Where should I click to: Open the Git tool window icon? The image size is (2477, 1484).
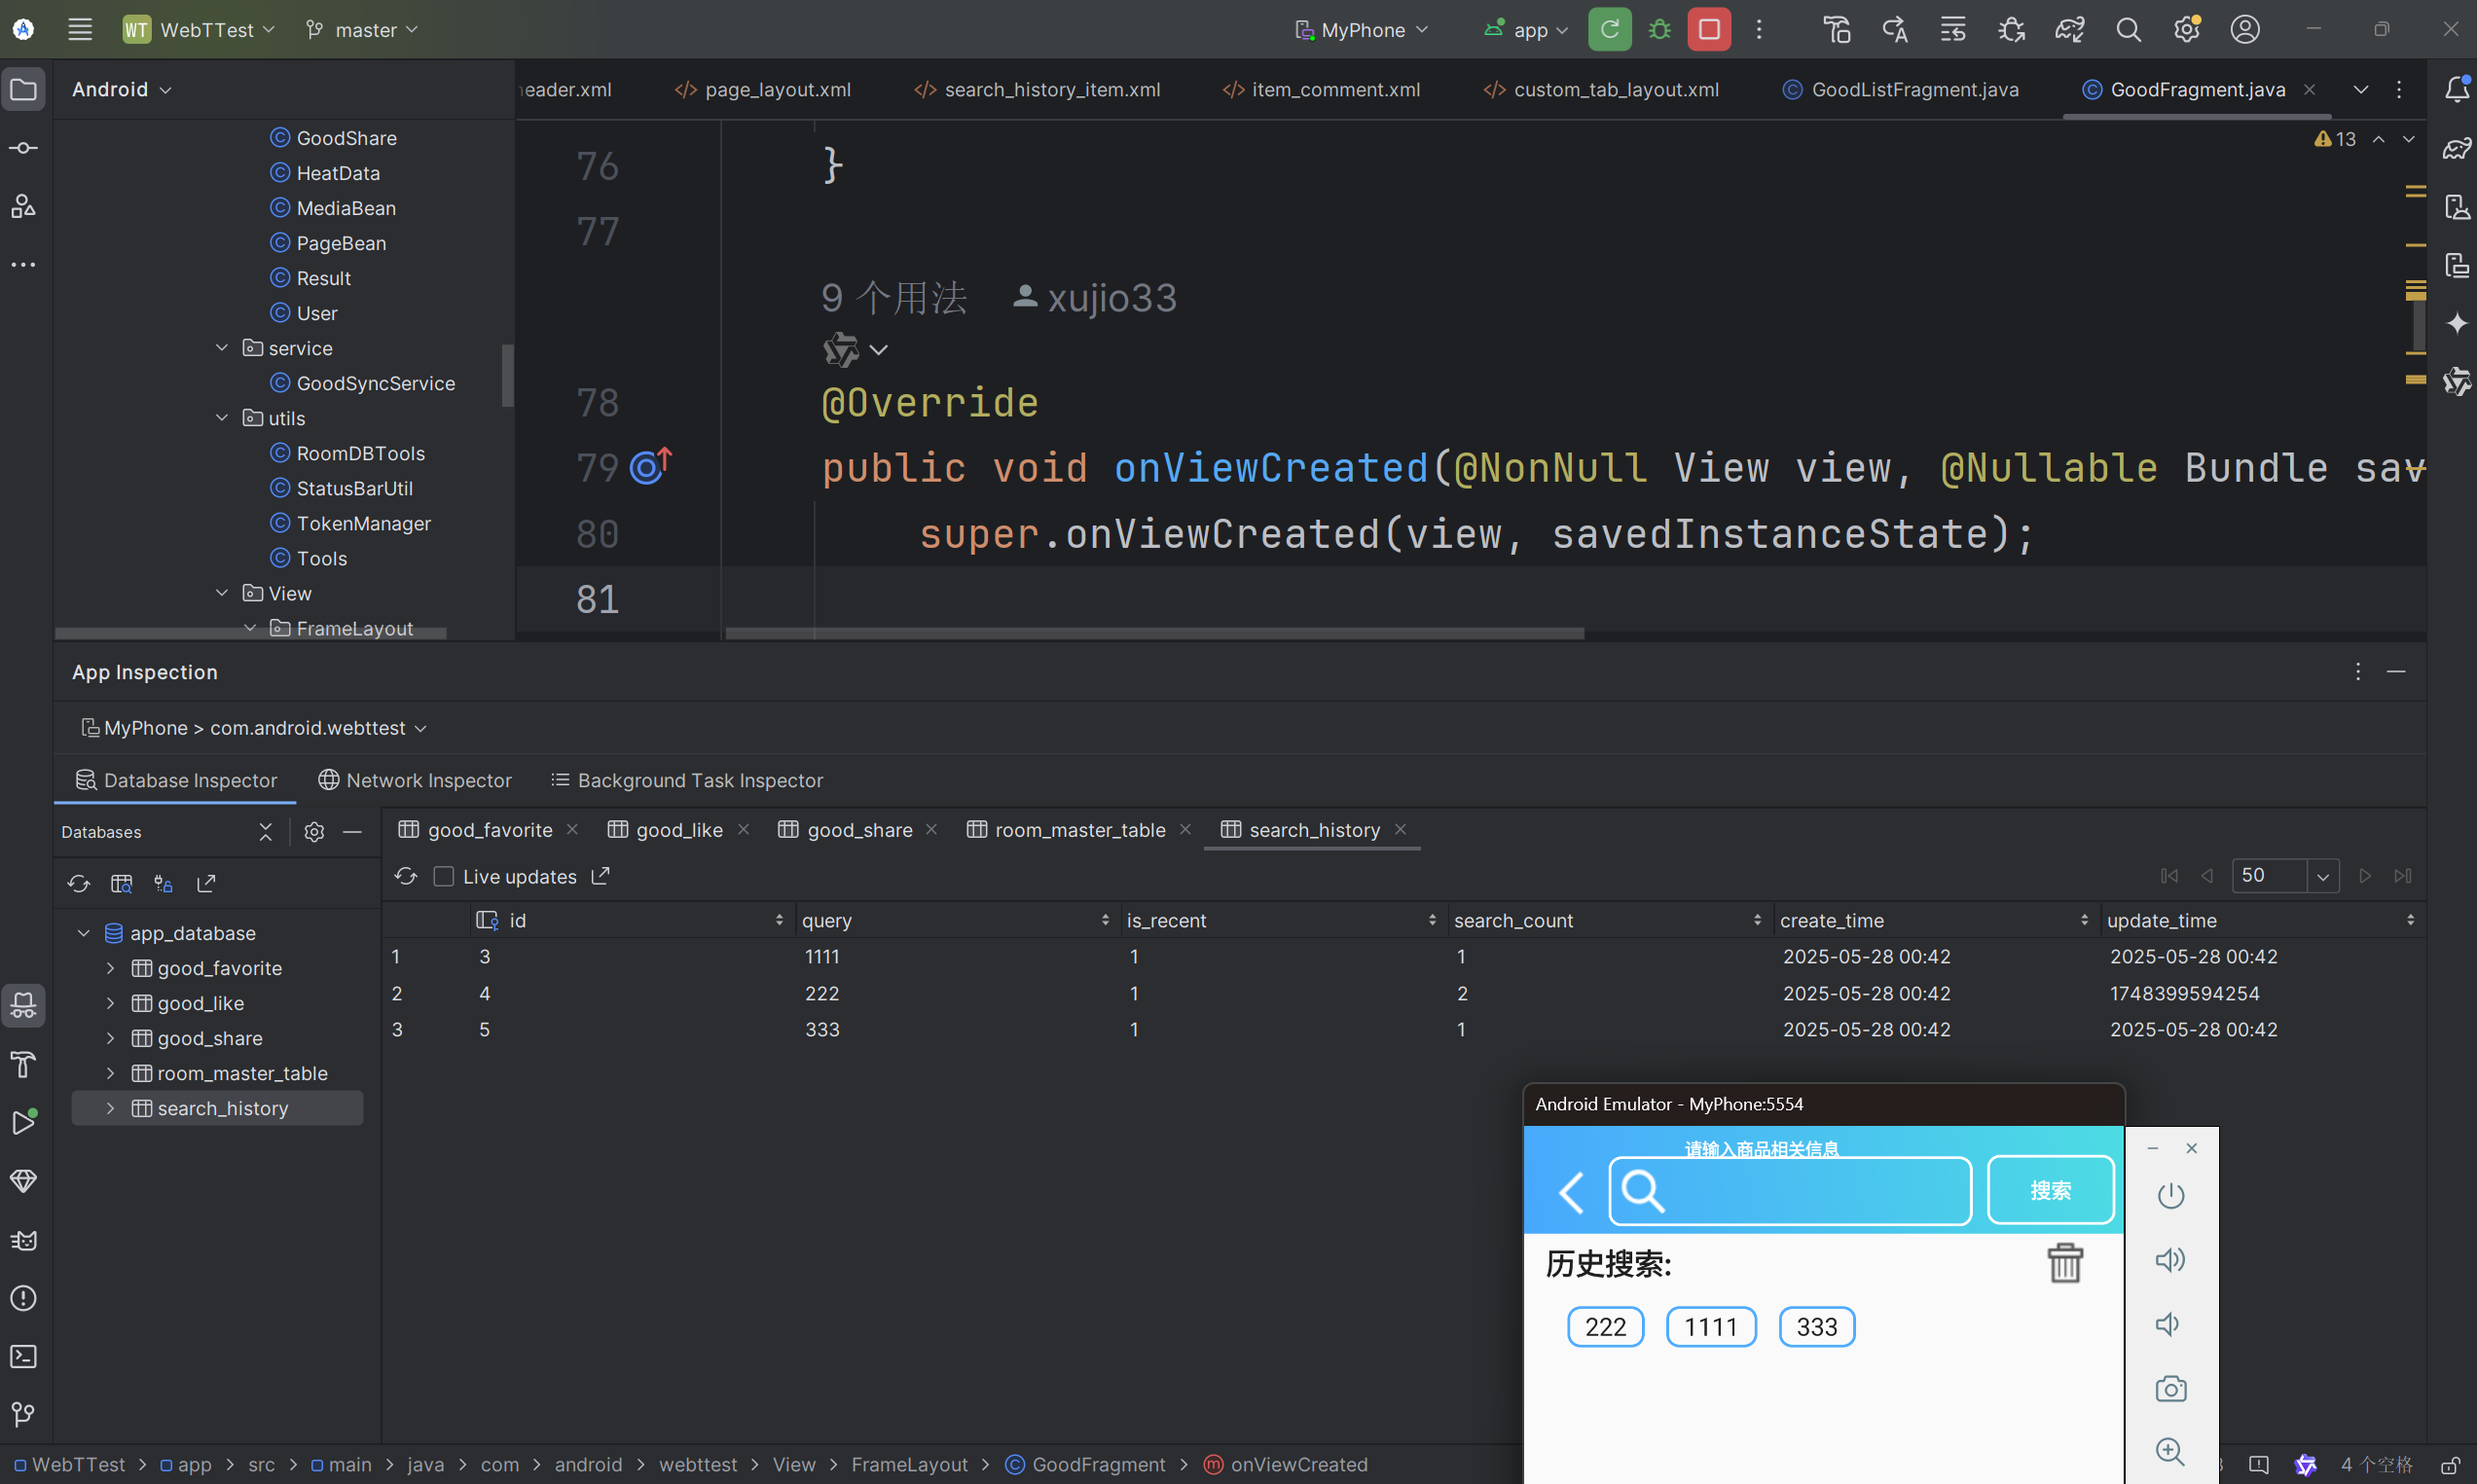pos(23,1414)
